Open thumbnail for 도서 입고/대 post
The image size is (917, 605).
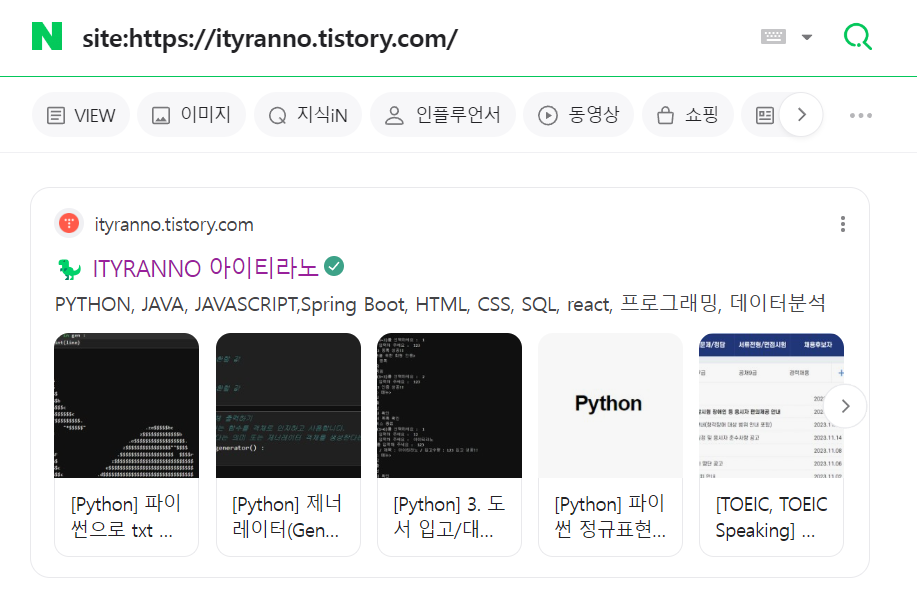tap(449, 406)
